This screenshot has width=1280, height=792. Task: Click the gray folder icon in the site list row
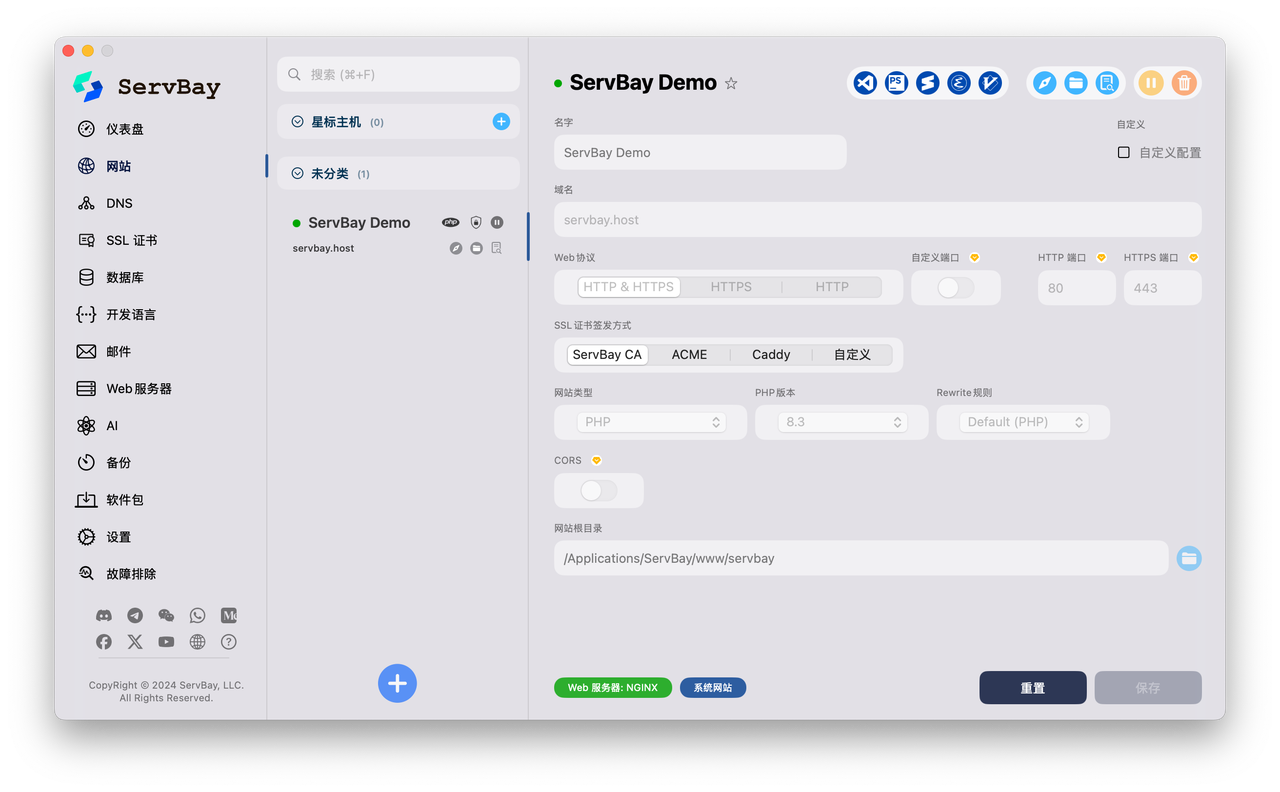[476, 248]
